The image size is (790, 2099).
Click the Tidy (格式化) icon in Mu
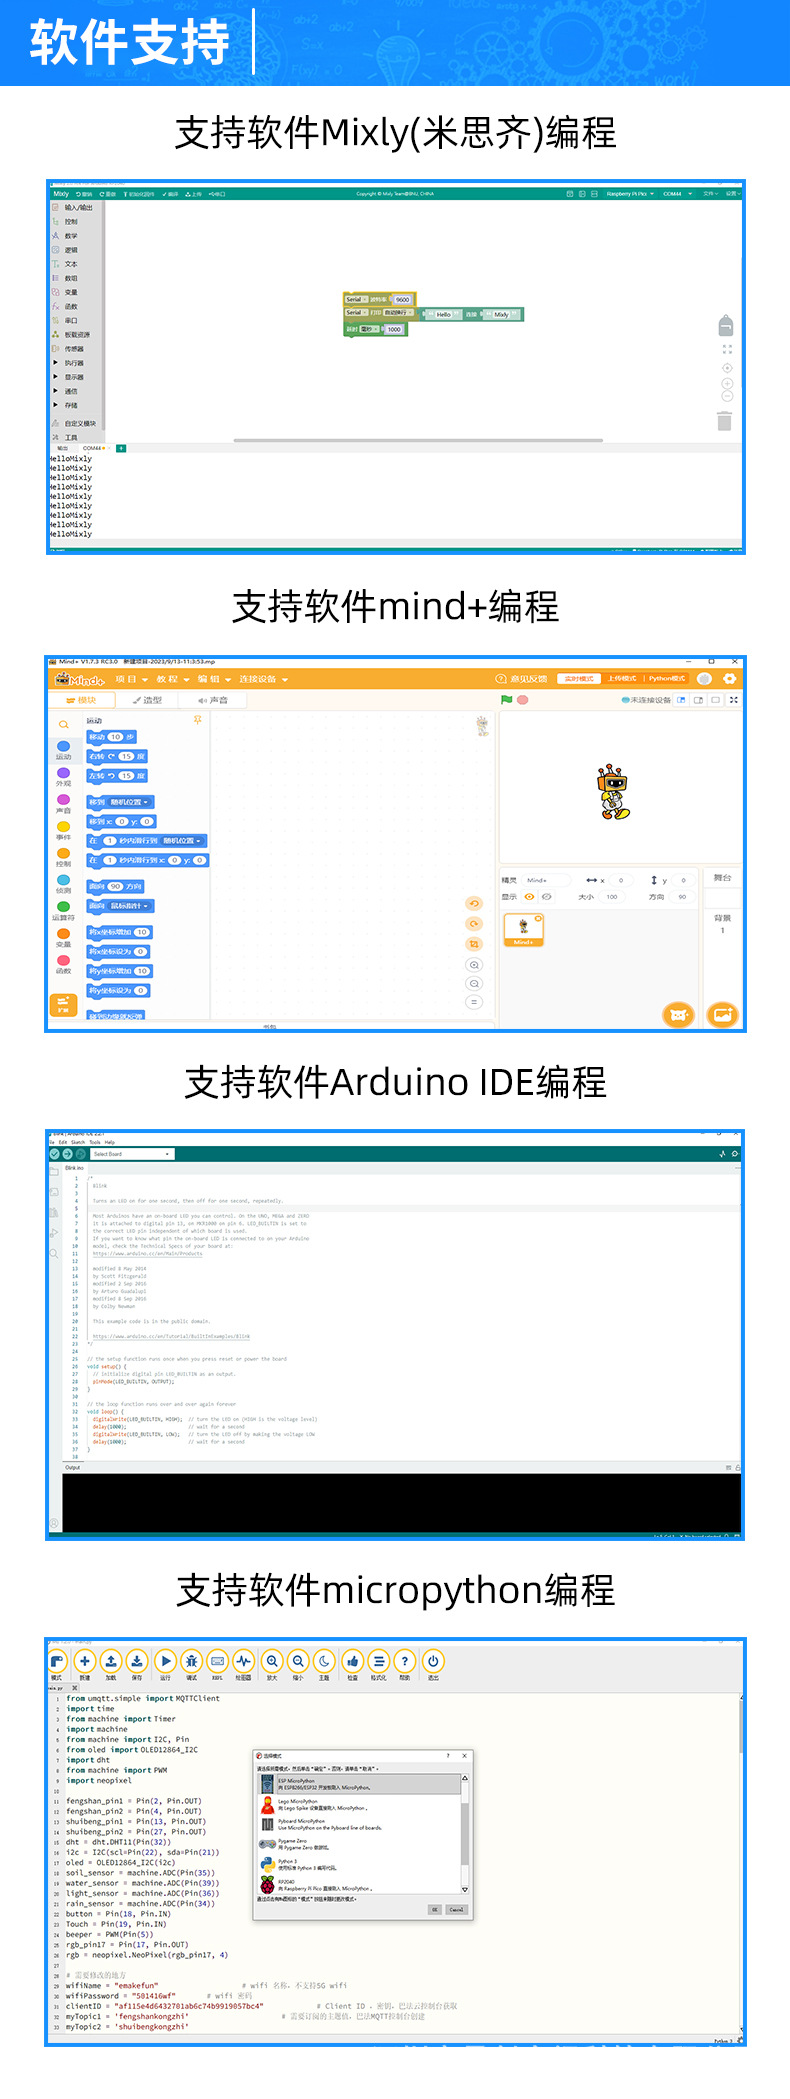[x=379, y=1661]
